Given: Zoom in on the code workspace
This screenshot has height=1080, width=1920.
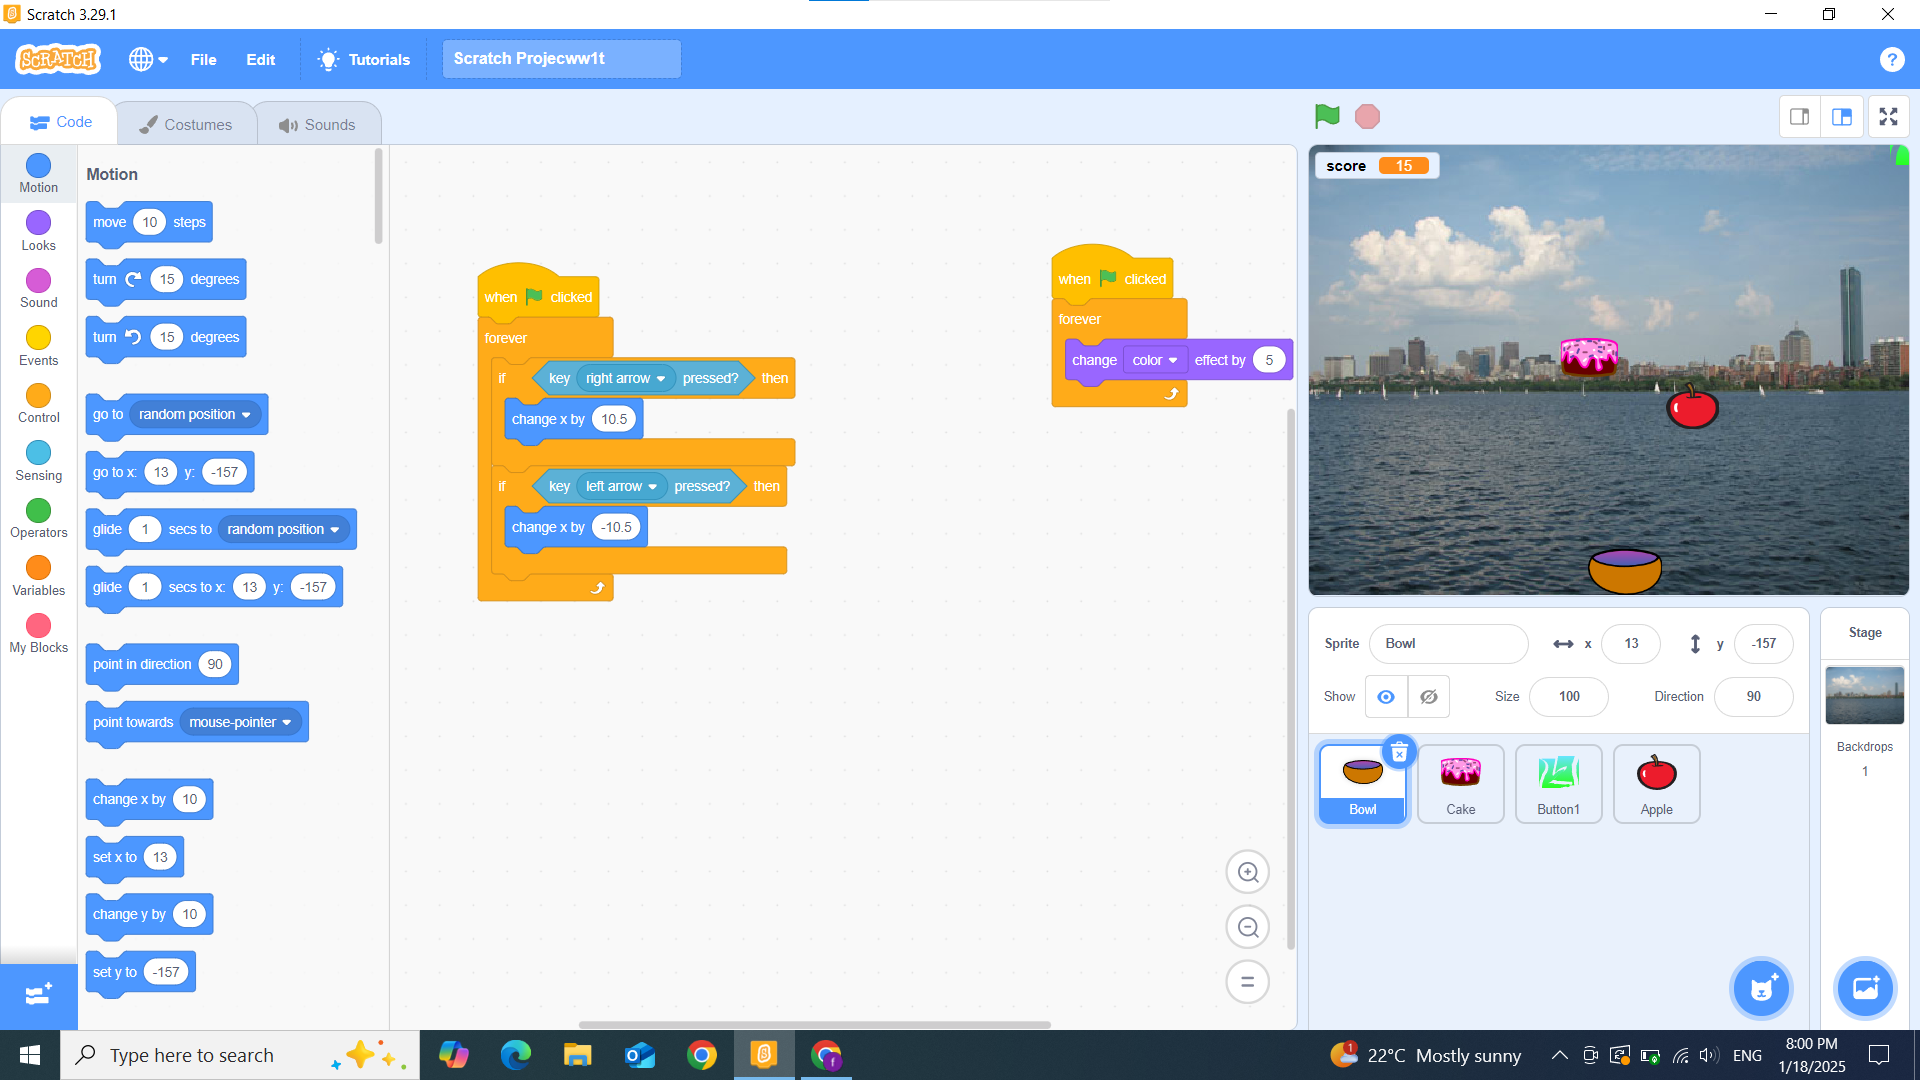Looking at the screenshot, I should [1247, 872].
